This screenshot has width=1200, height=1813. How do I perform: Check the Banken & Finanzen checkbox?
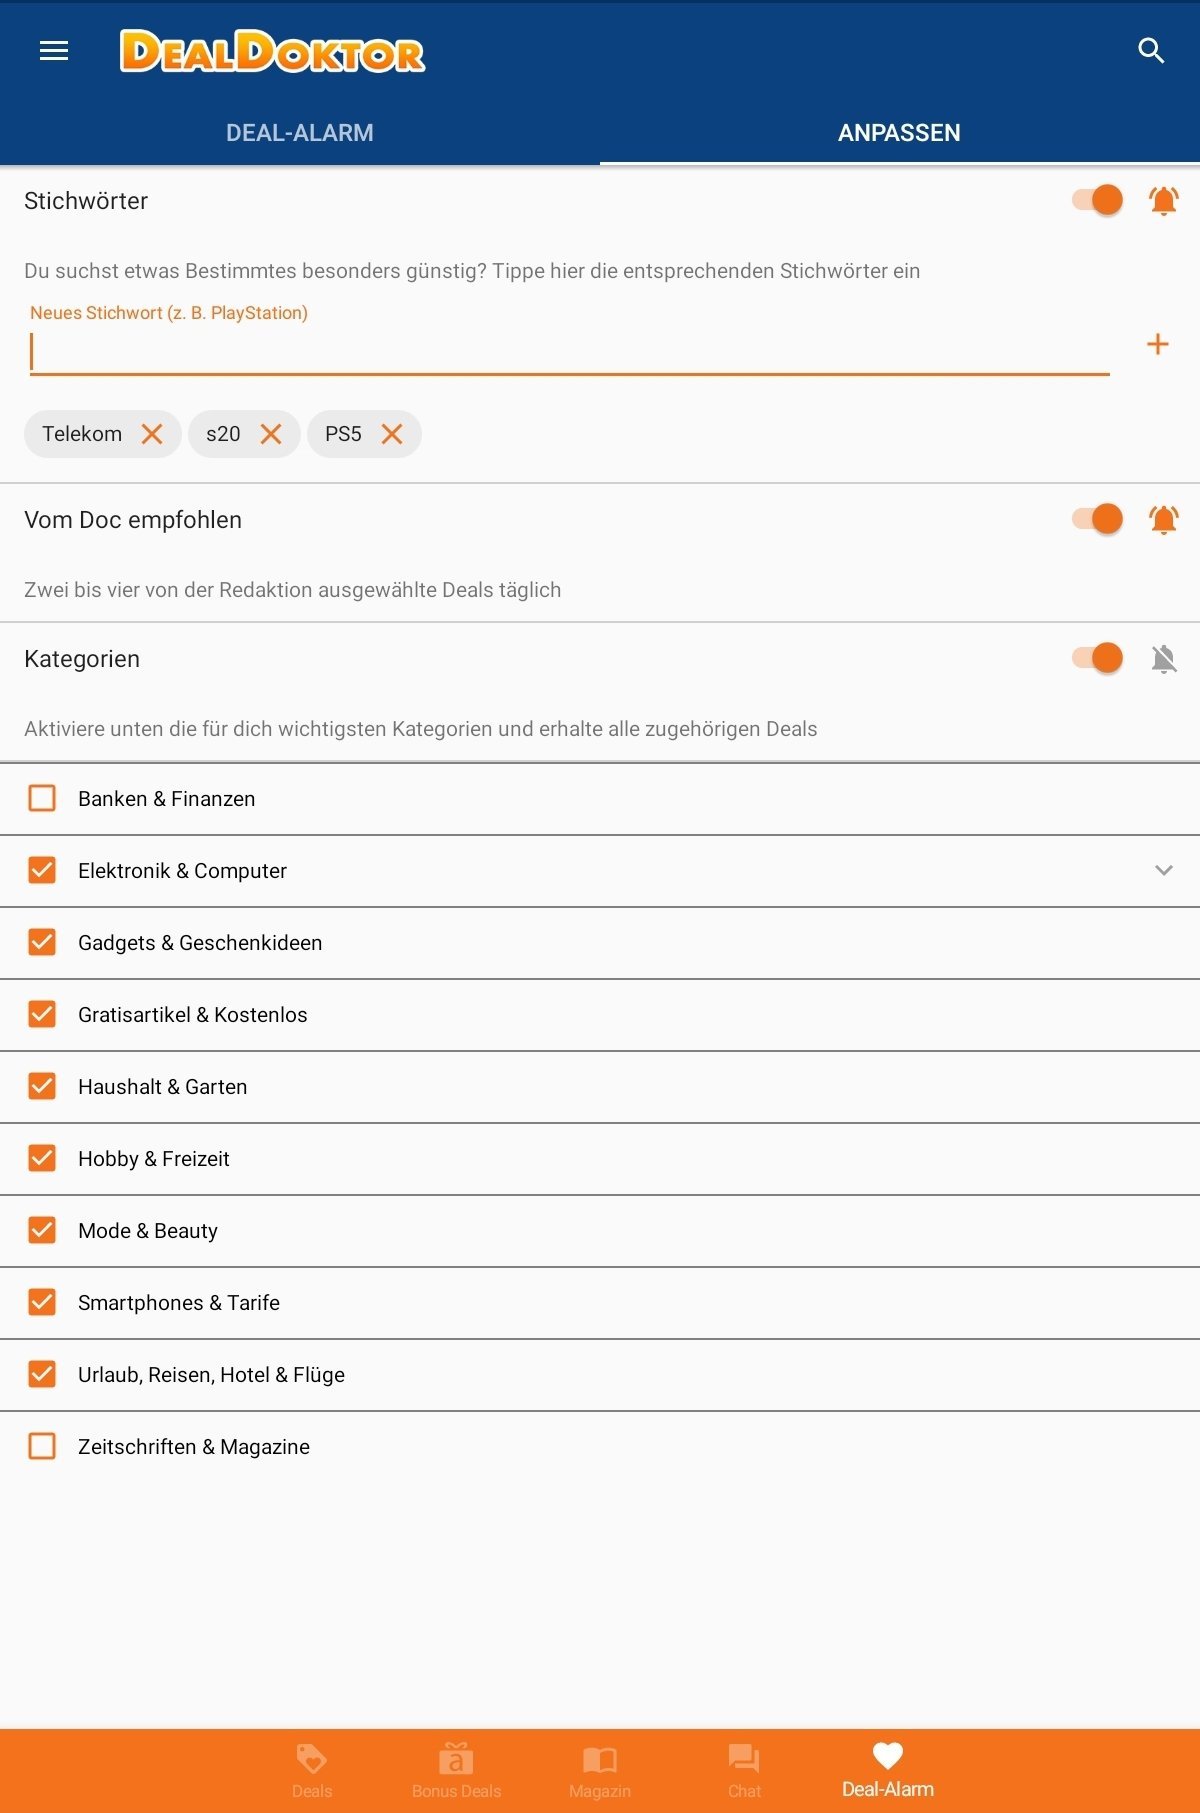[x=42, y=798]
